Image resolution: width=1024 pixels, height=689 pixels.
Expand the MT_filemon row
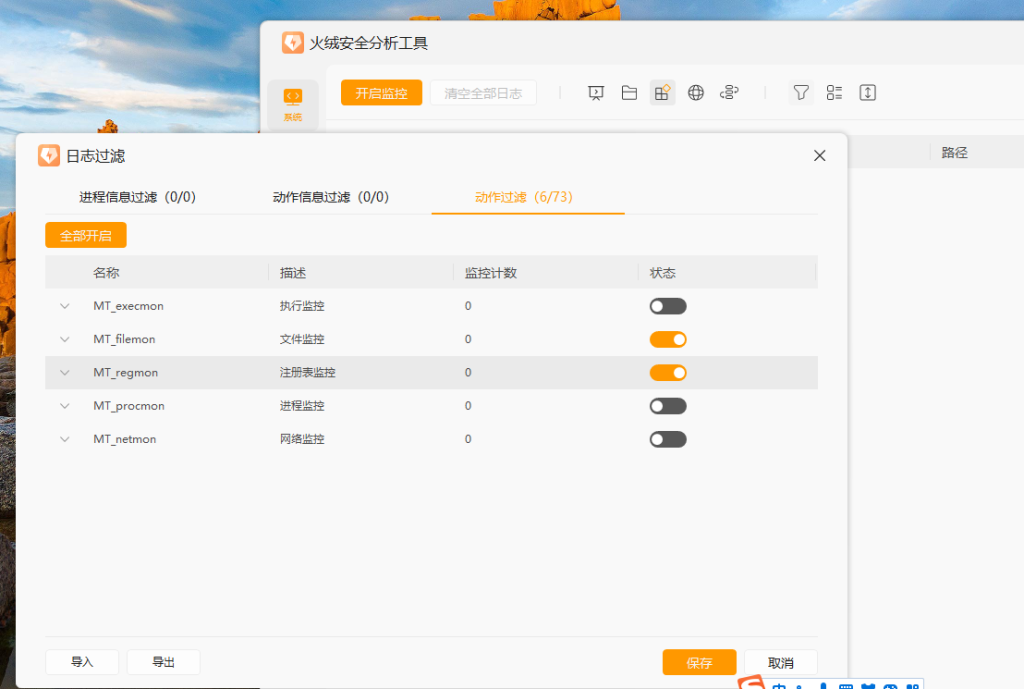[65, 340]
